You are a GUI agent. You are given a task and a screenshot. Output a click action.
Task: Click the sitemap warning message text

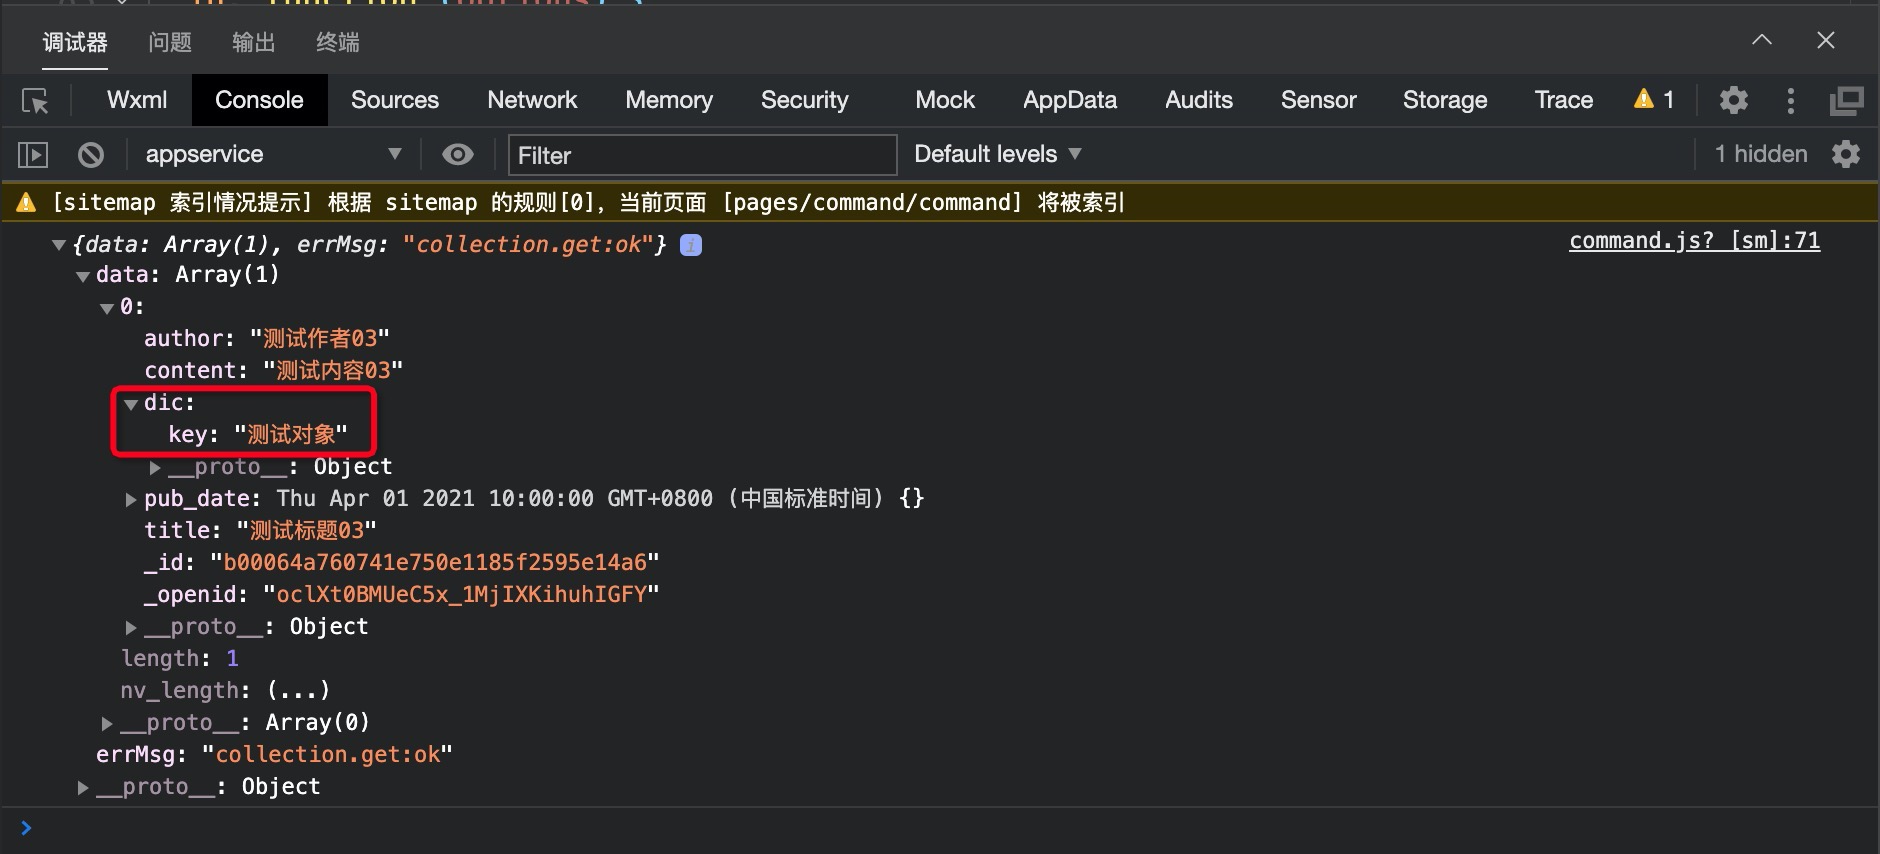coord(588,203)
